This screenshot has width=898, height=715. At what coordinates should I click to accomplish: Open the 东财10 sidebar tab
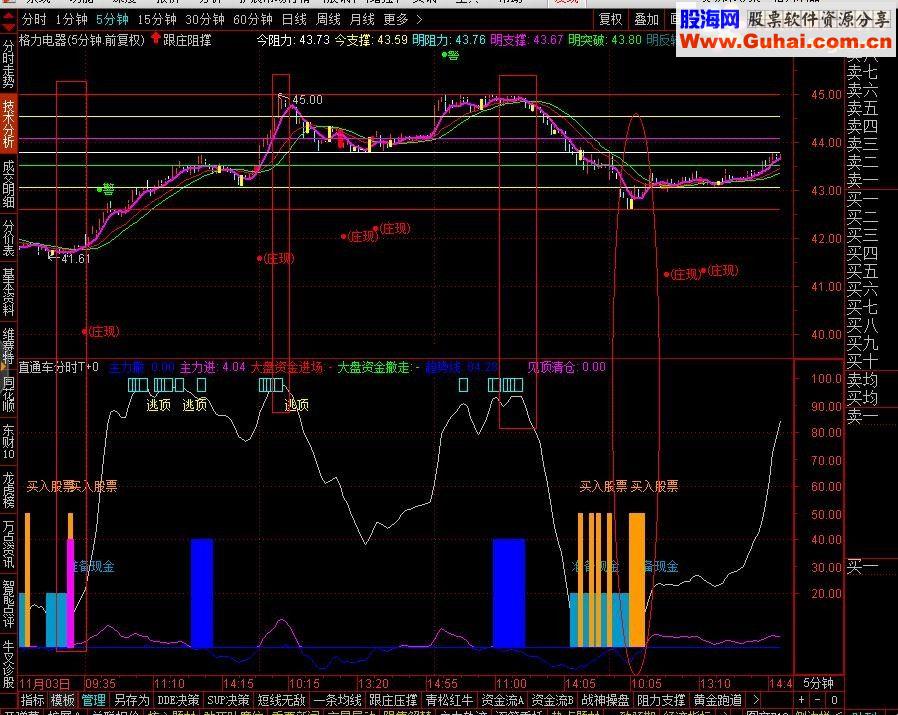(x=8, y=441)
